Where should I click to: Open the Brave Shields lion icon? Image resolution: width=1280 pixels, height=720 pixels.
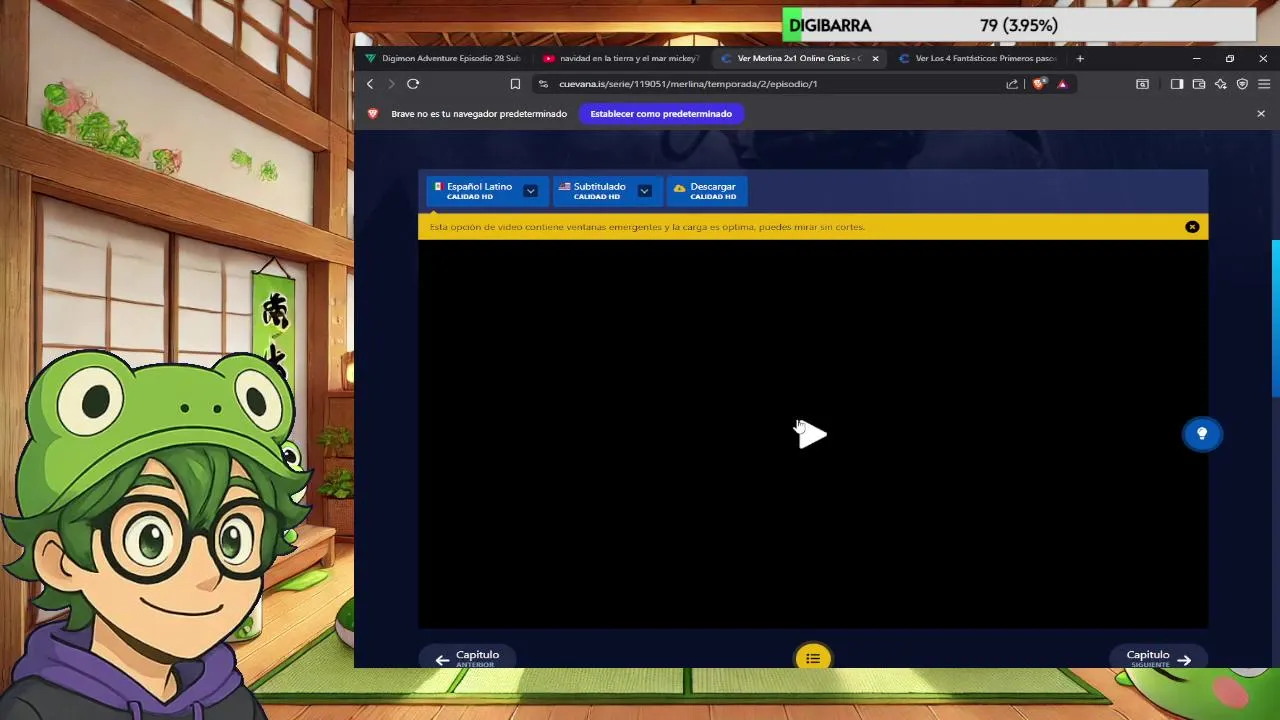(1038, 84)
